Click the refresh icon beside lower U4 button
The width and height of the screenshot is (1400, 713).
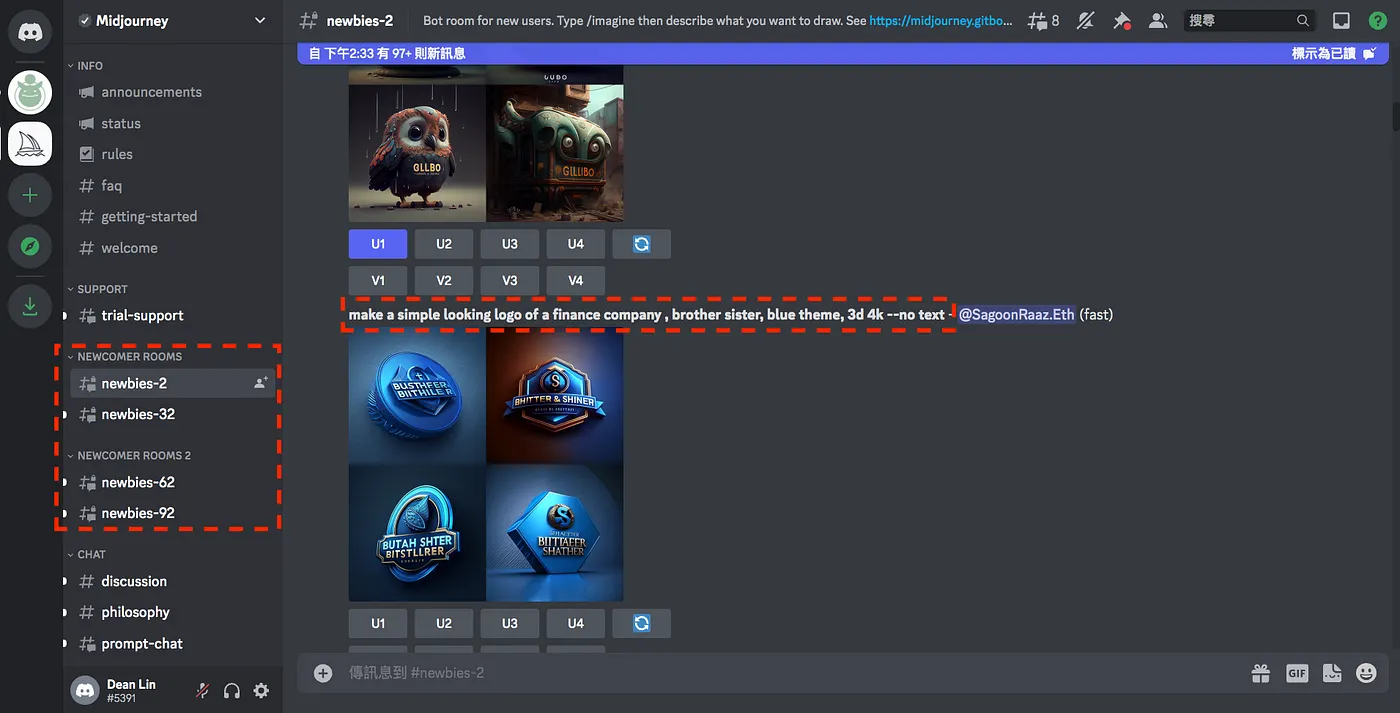point(642,623)
